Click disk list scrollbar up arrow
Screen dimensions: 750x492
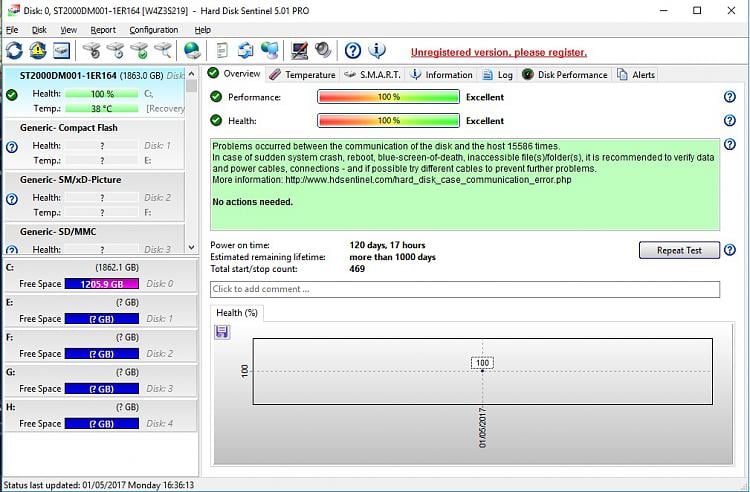(x=191, y=74)
